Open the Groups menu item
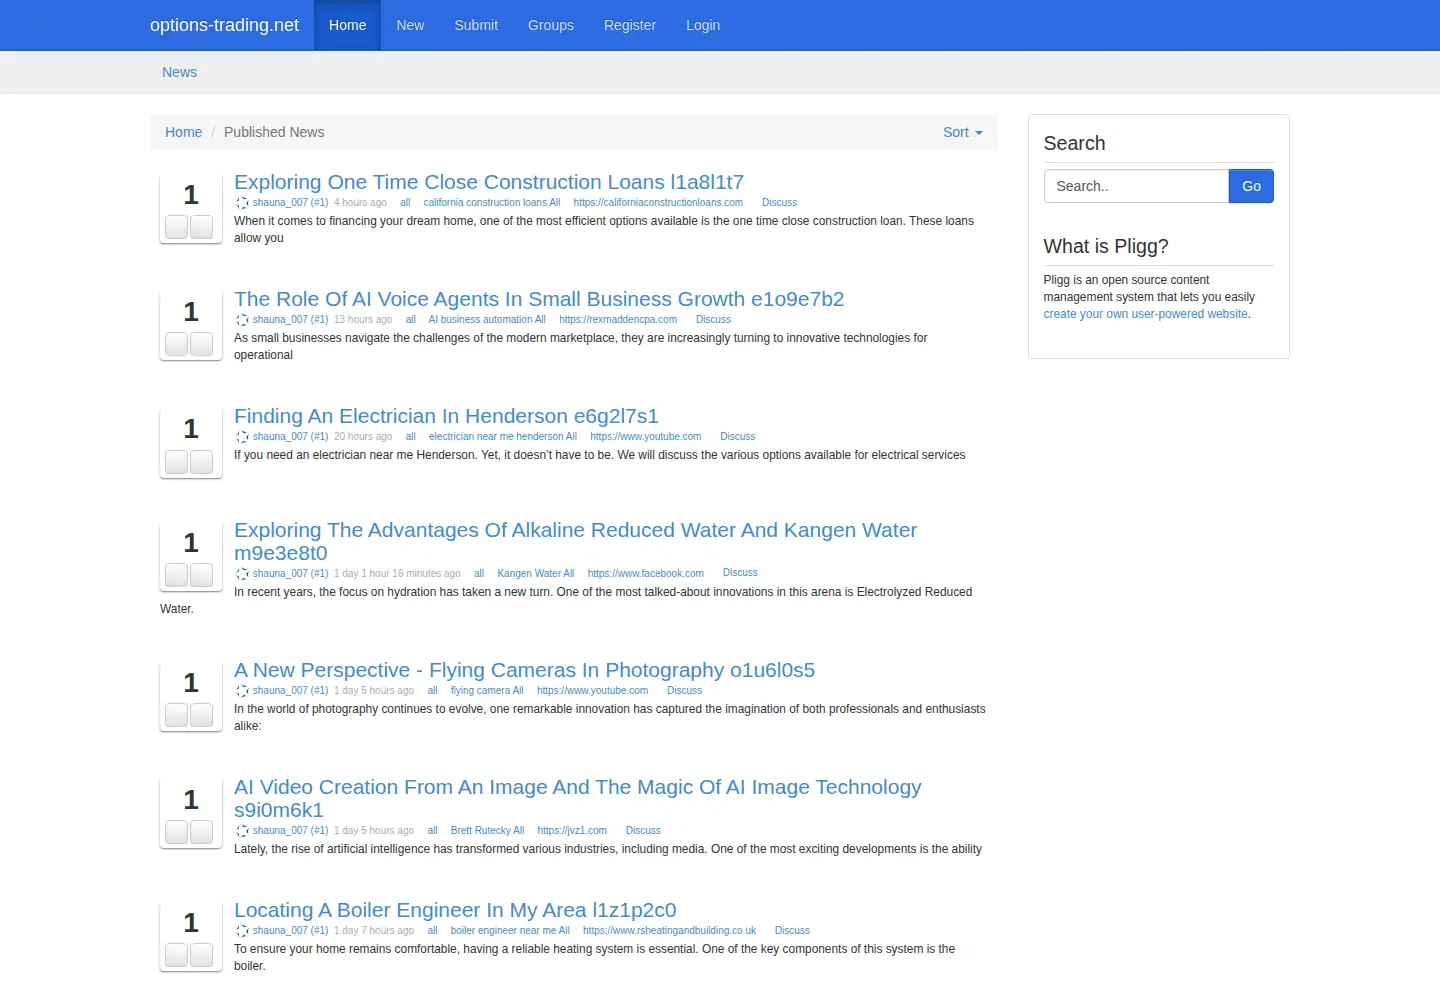Screen dimensions: 1440x1000 click(551, 25)
